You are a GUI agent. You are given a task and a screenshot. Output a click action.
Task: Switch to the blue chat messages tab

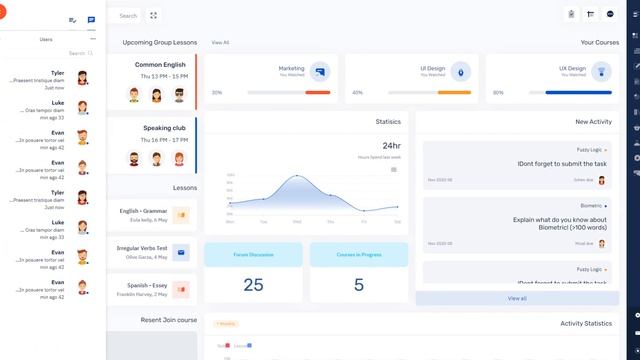(91, 20)
